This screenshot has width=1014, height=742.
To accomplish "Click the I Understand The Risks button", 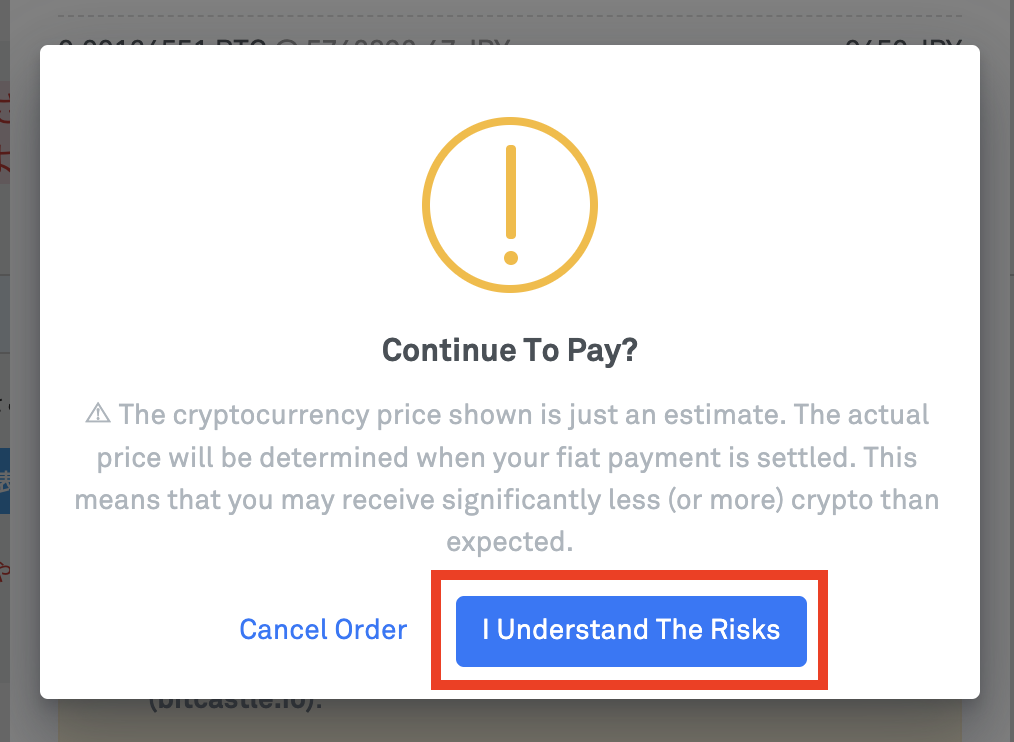I will (x=631, y=631).
